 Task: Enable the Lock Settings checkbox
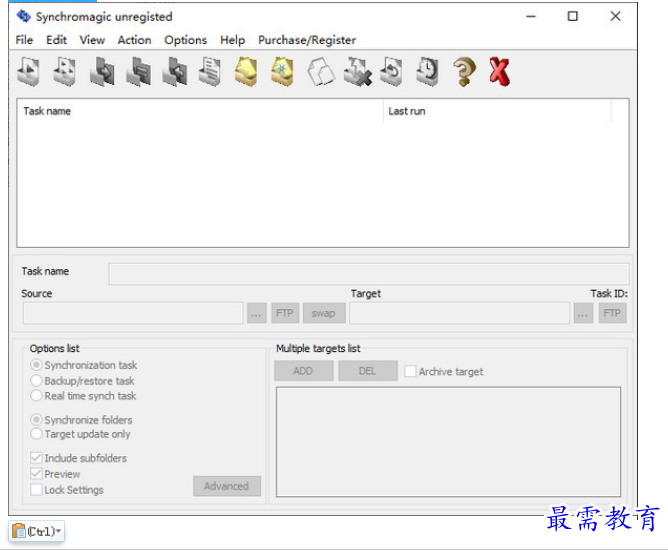tap(37, 490)
